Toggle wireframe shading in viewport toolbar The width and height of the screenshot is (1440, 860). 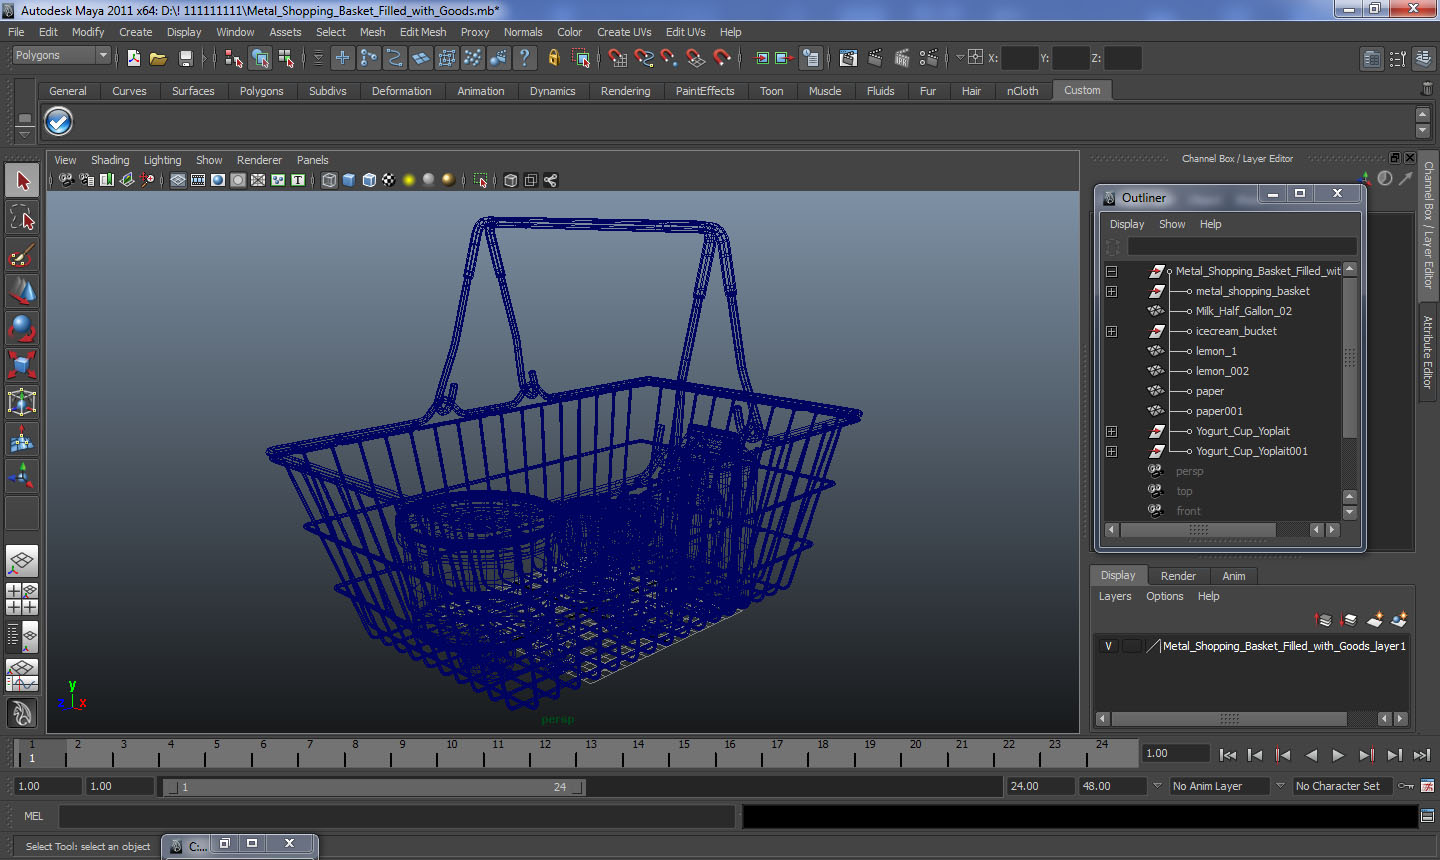pyautogui.click(x=329, y=180)
